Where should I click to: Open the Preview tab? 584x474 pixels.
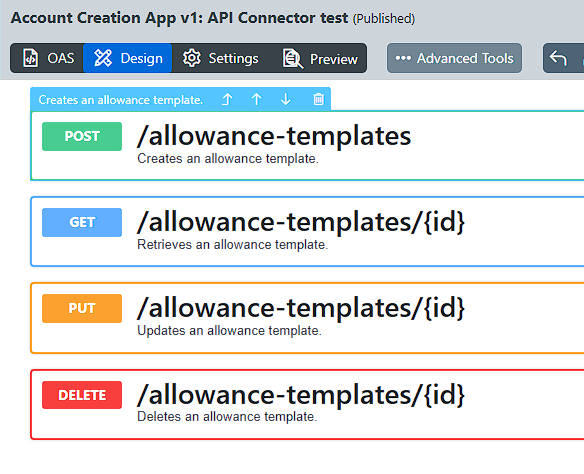pyautogui.click(x=320, y=58)
